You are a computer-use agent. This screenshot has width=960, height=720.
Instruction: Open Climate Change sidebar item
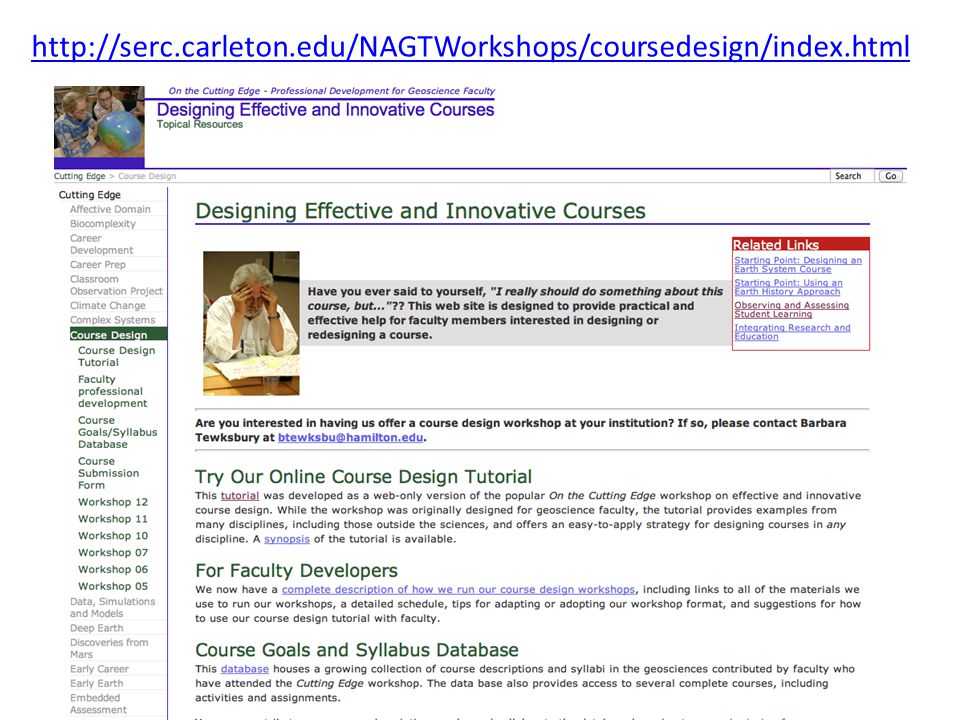click(x=108, y=306)
